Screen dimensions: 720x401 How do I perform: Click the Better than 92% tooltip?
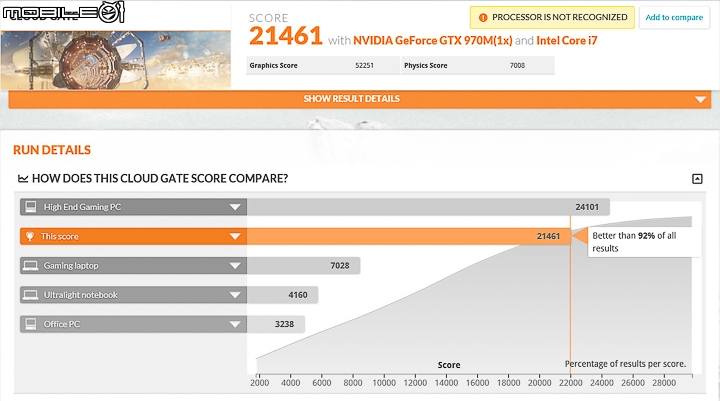tap(644, 242)
